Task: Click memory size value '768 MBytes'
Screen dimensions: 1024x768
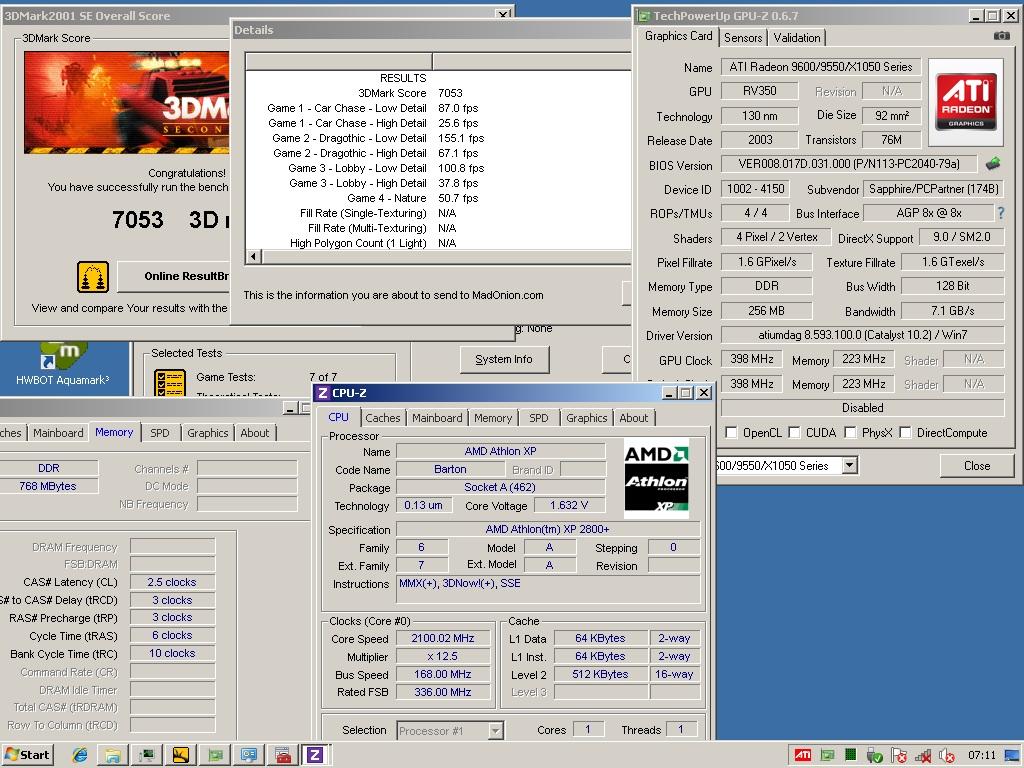Action: [48, 486]
